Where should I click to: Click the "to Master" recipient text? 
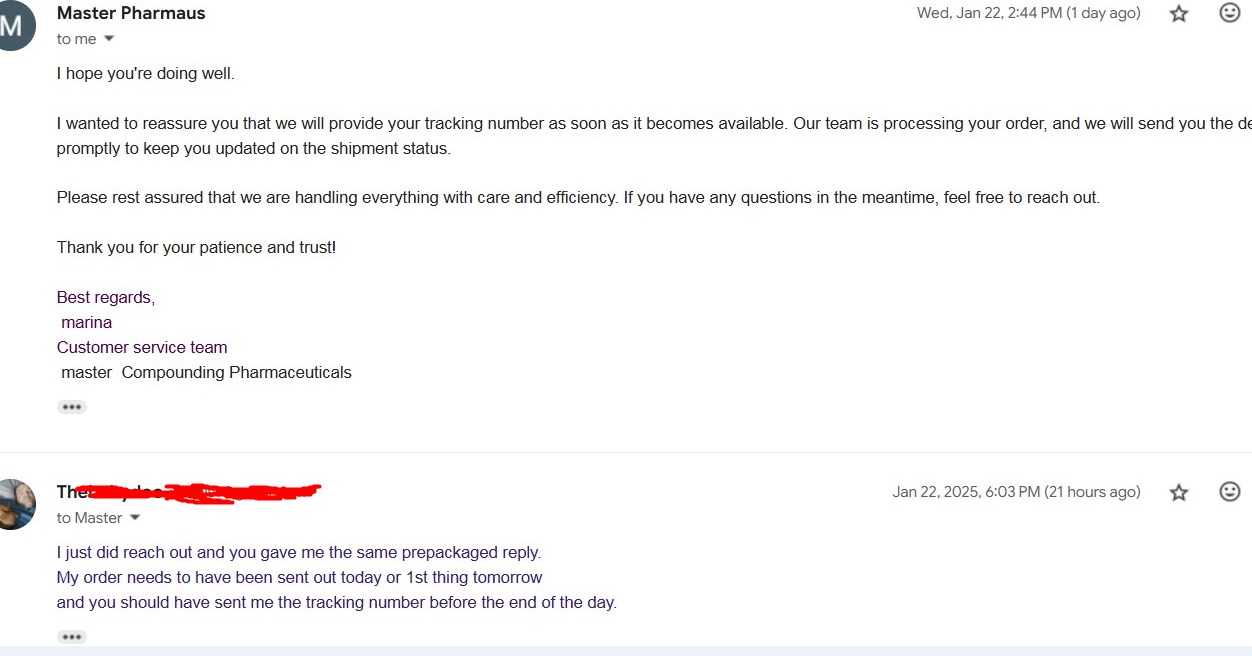pyautogui.click(x=90, y=518)
